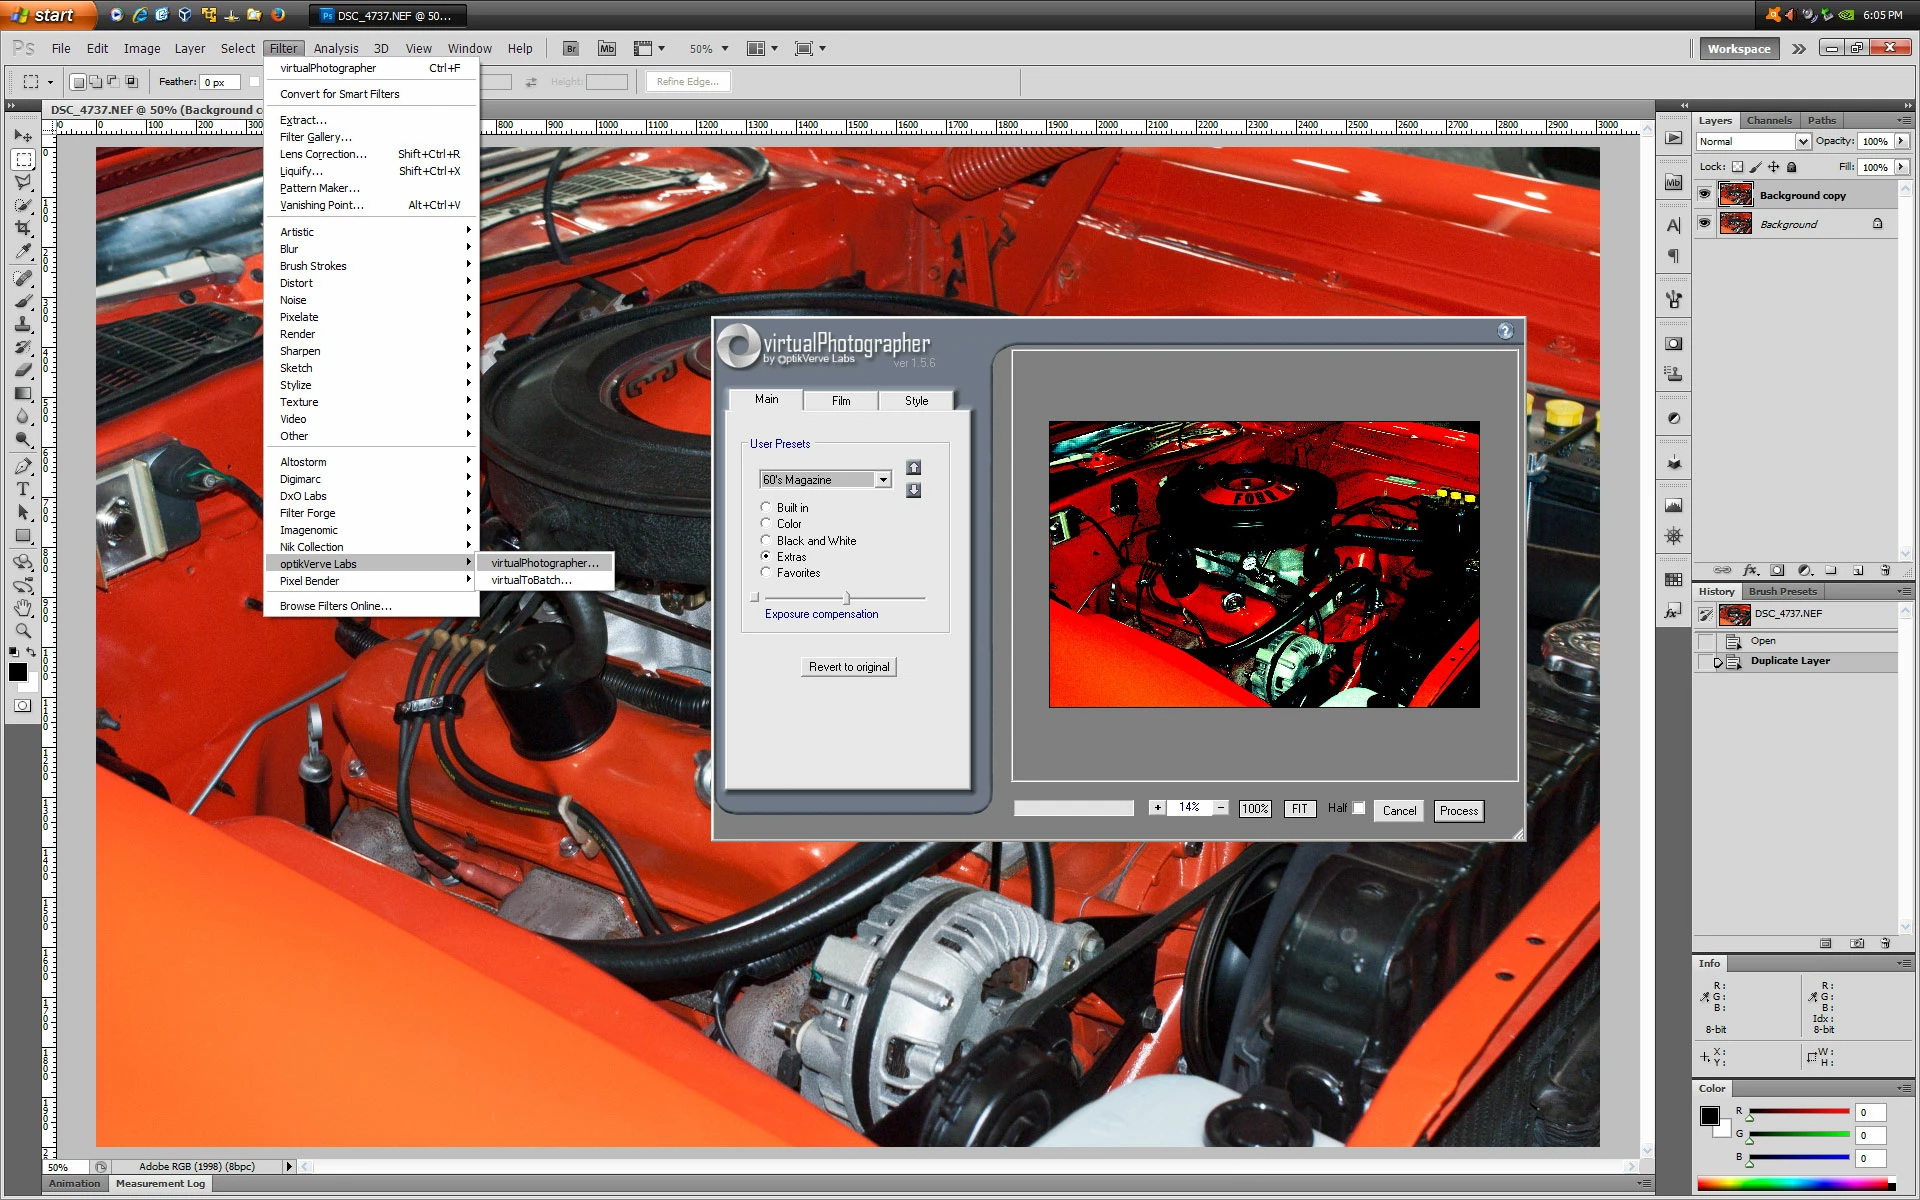1920x1200 pixels.
Task: Open the 60's Magazine preset dropdown
Action: [883, 480]
